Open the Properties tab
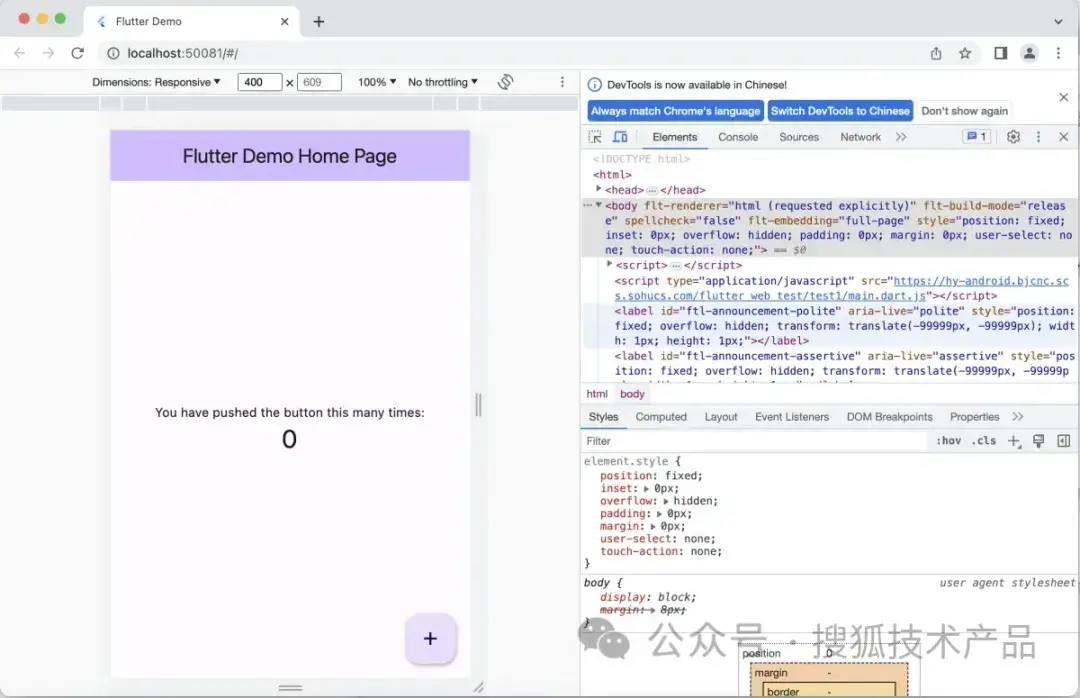 tap(974, 417)
